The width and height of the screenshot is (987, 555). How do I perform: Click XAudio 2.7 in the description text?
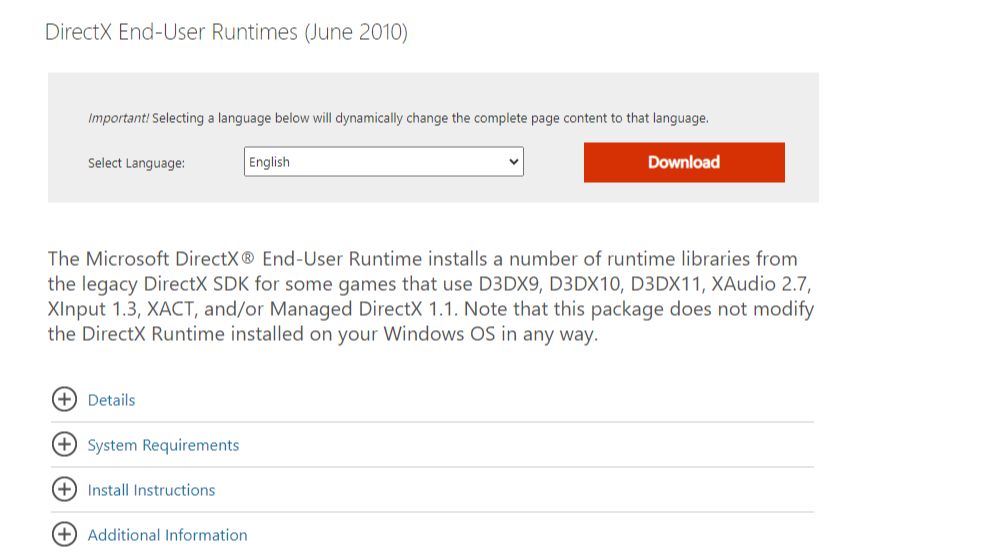759,284
